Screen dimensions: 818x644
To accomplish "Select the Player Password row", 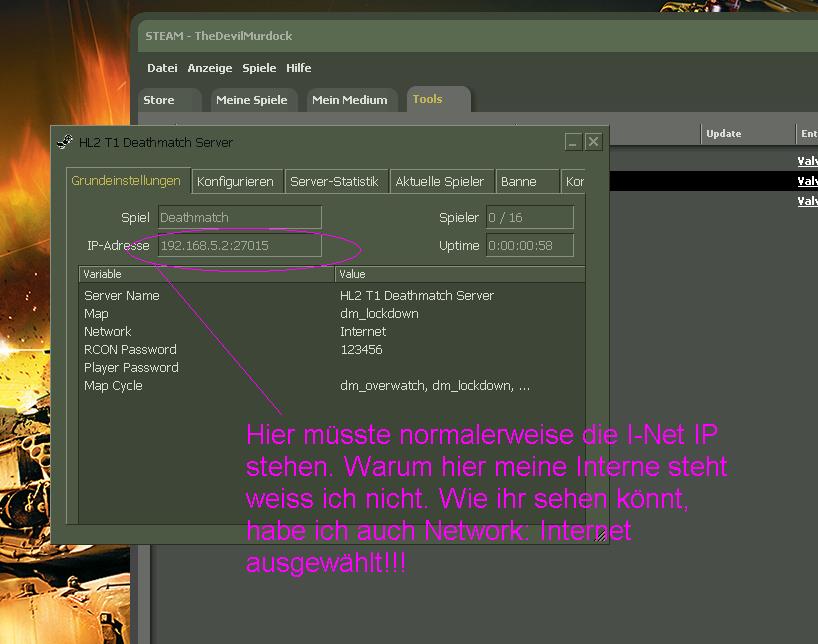I will click(332, 367).
